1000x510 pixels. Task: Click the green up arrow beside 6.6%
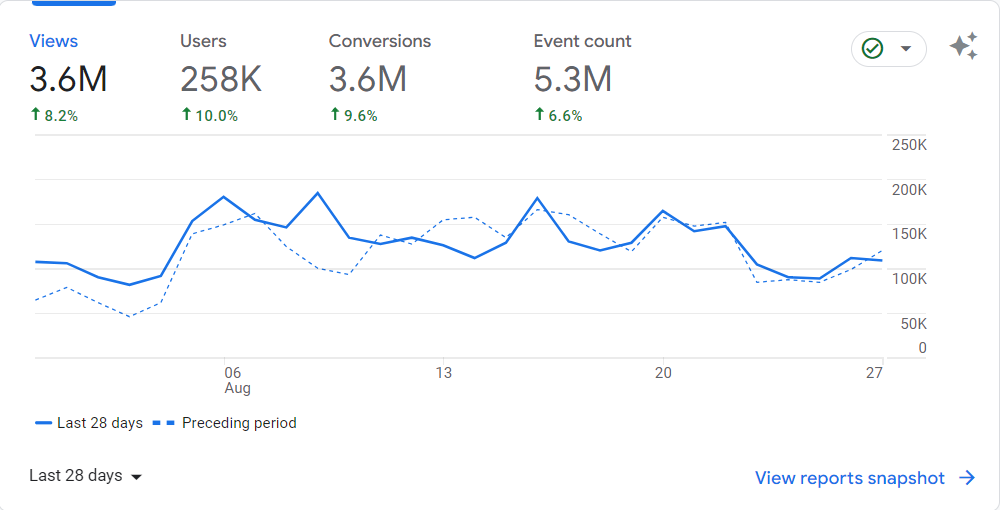(x=540, y=115)
